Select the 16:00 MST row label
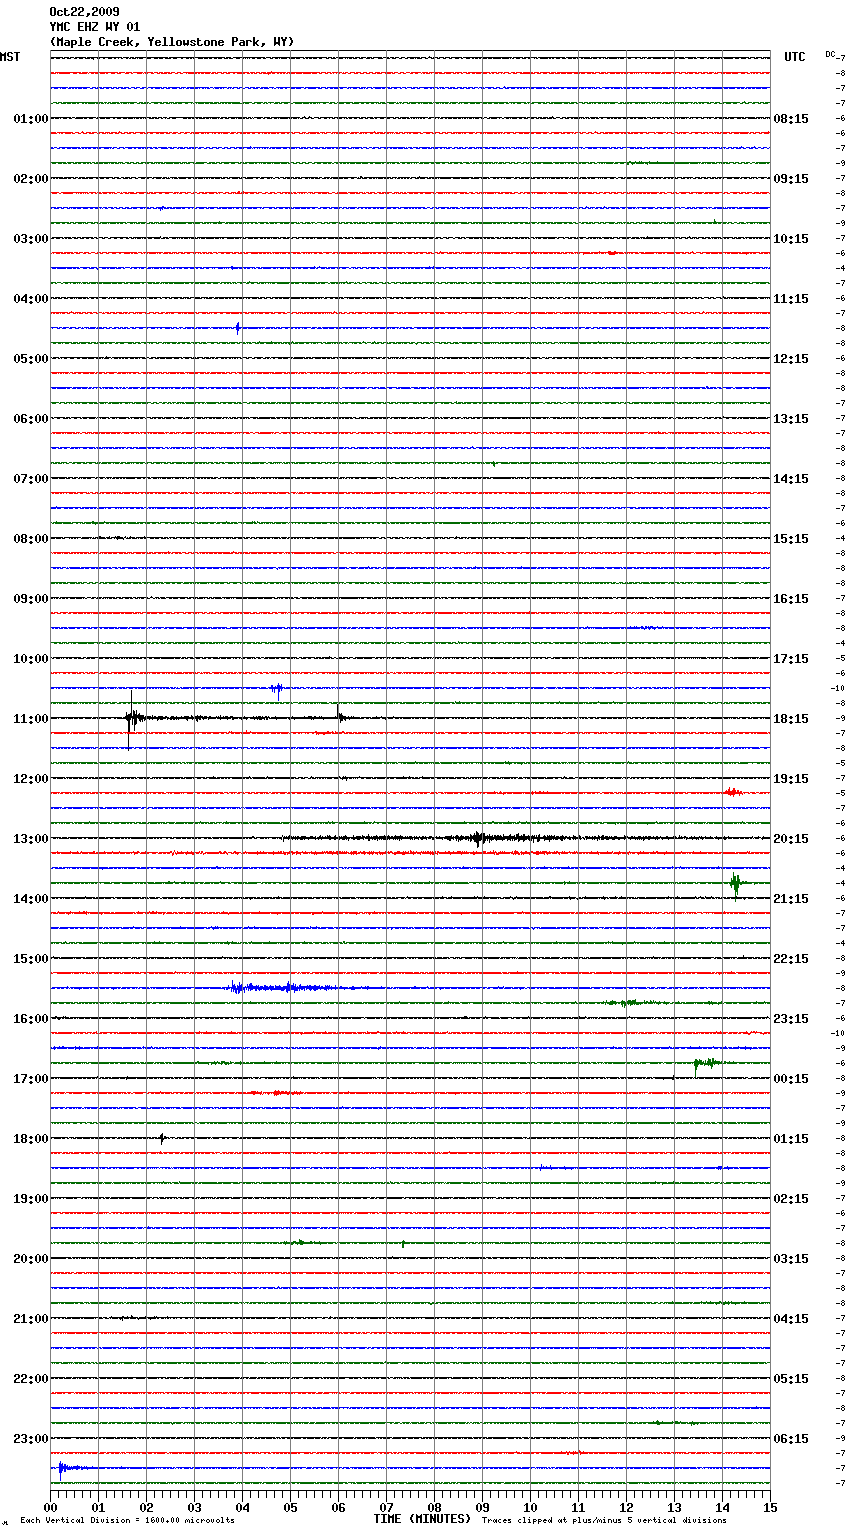 point(31,1019)
